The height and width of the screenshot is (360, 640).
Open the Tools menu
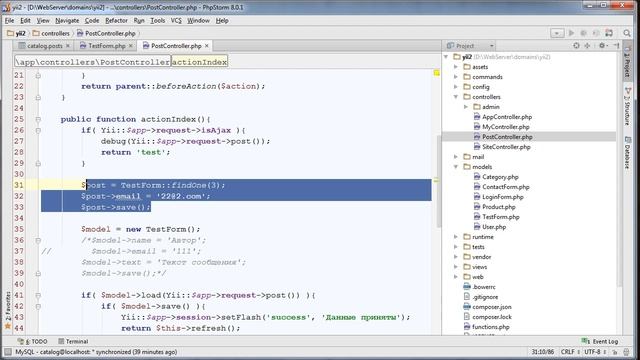click(x=158, y=20)
